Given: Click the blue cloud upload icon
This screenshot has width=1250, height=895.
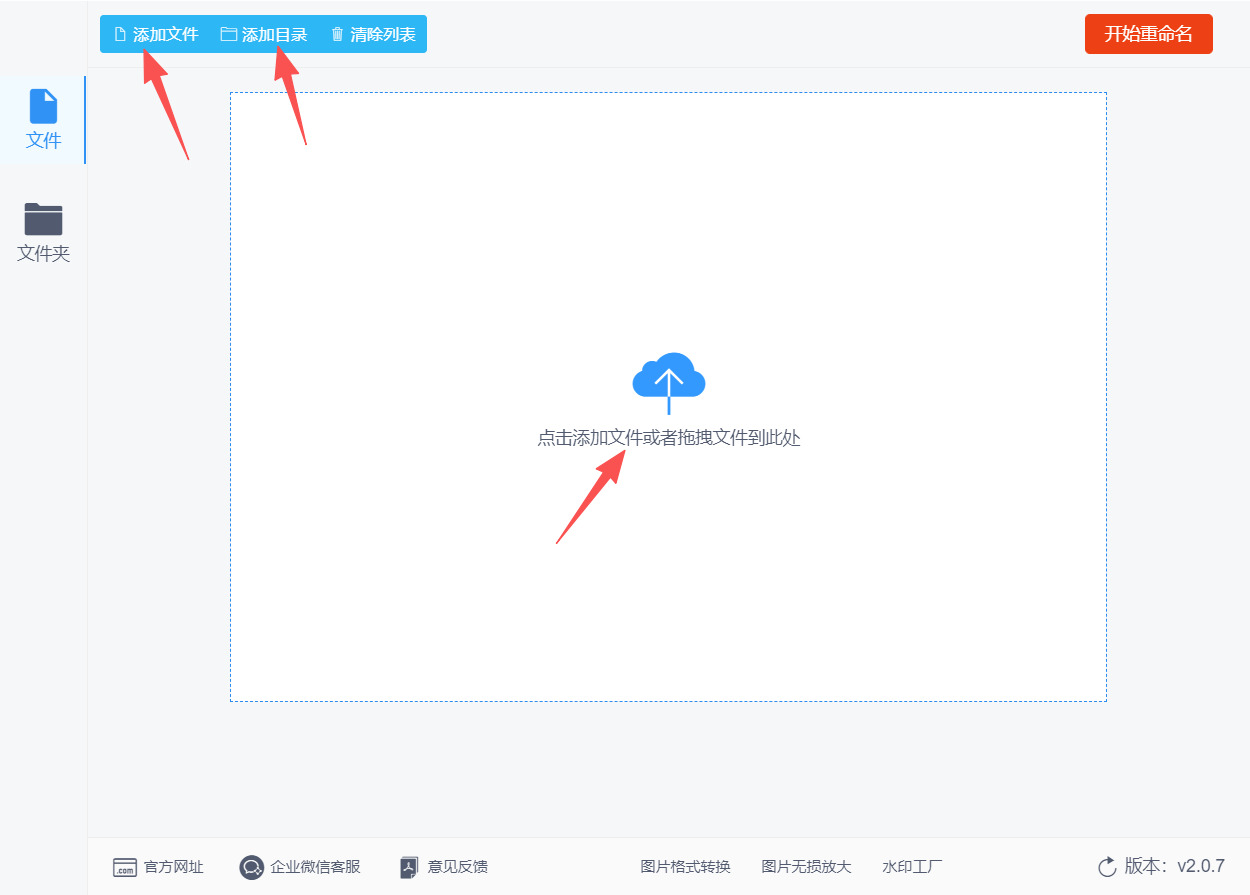Looking at the screenshot, I should [x=669, y=383].
